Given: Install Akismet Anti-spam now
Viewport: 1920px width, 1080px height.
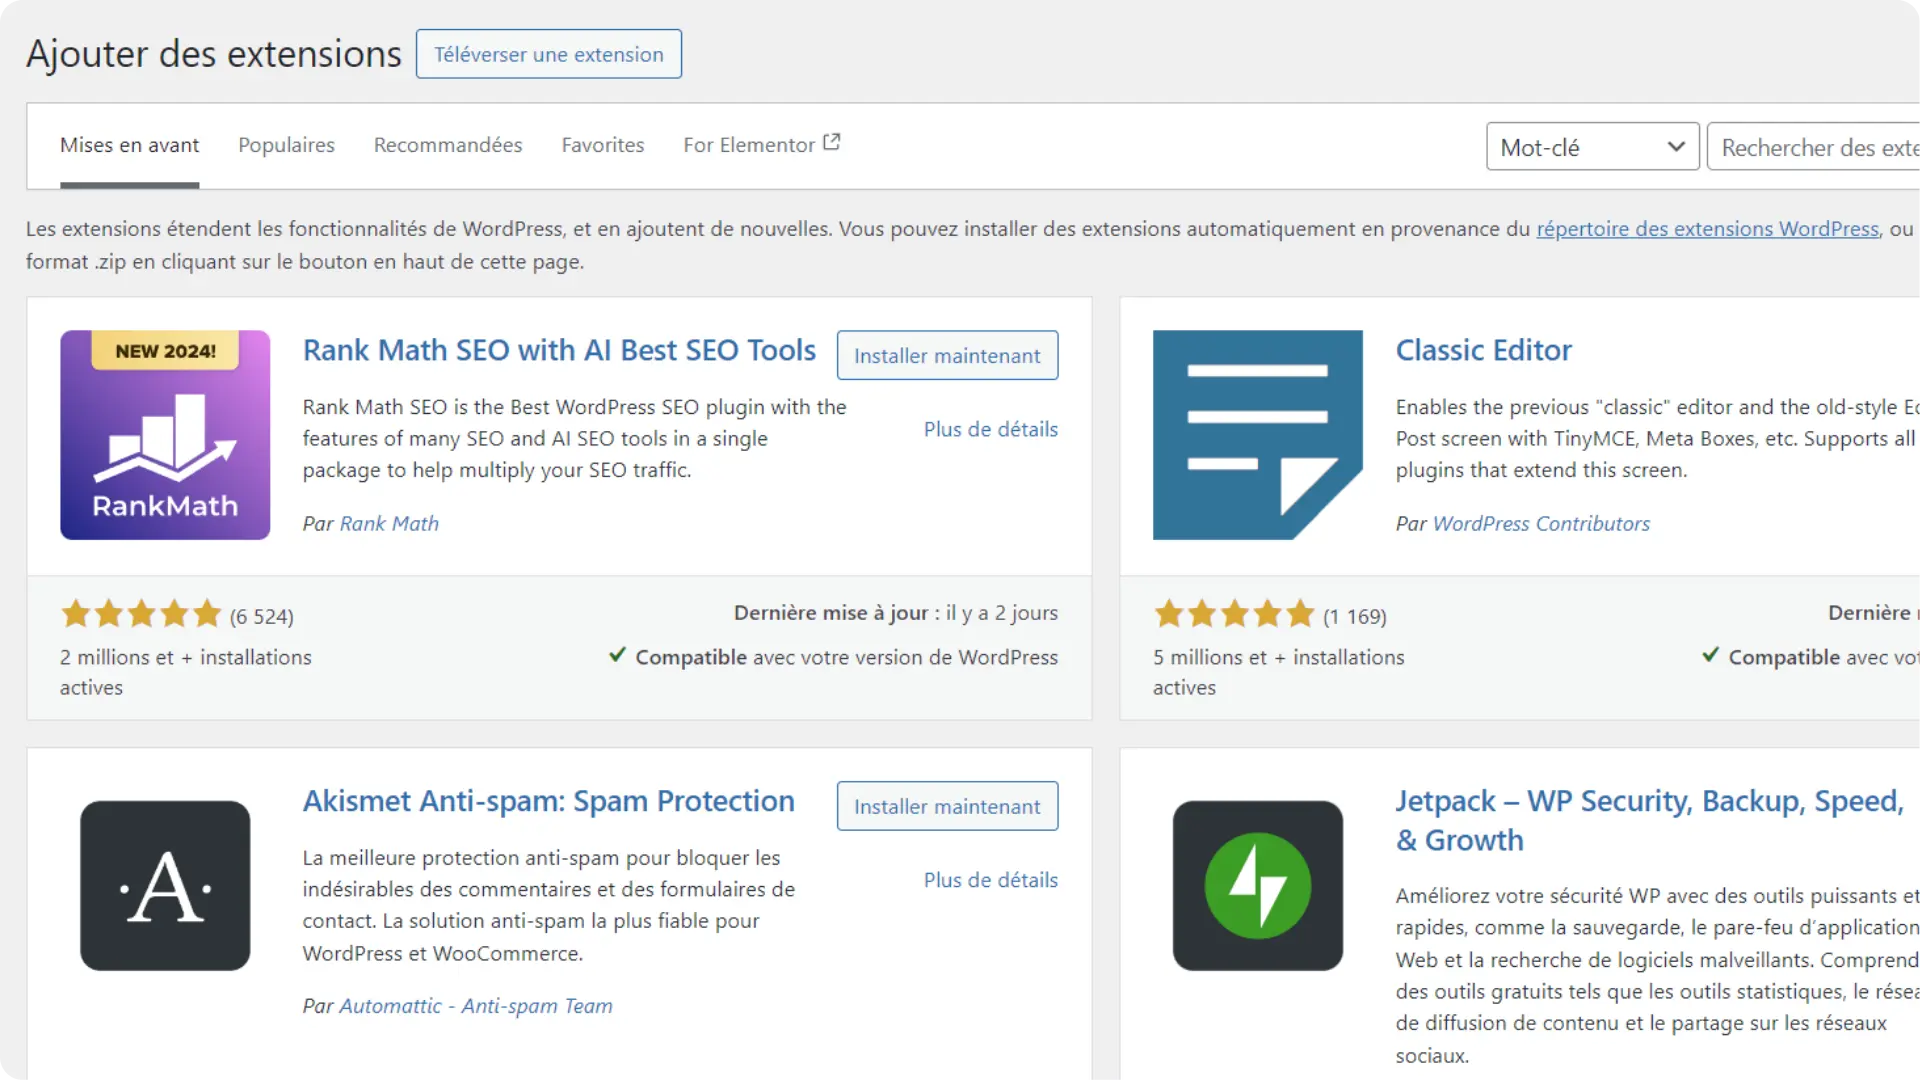Looking at the screenshot, I should click(947, 806).
